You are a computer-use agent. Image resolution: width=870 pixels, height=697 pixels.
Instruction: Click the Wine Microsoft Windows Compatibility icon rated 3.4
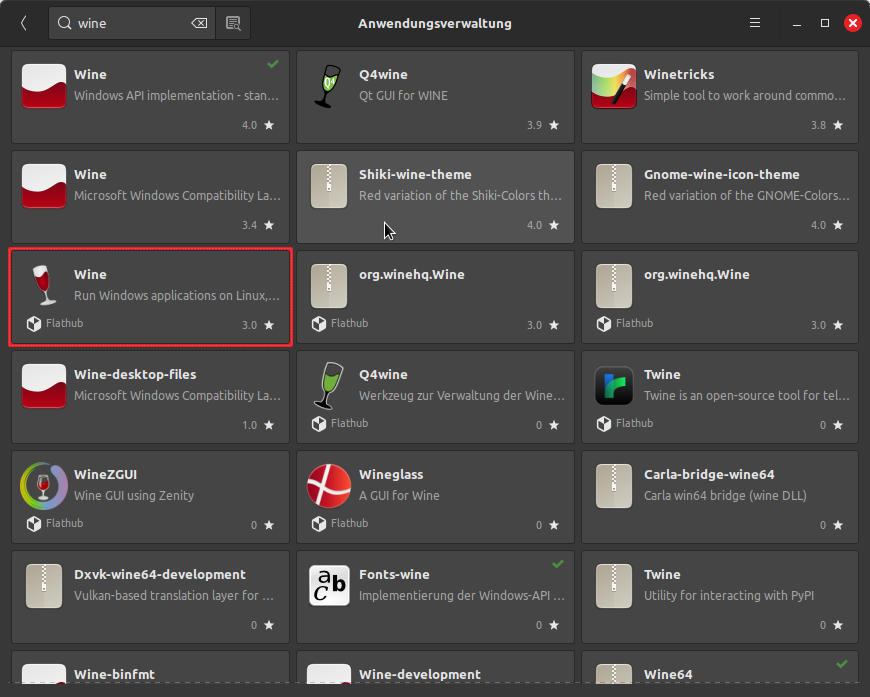tap(44, 186)
